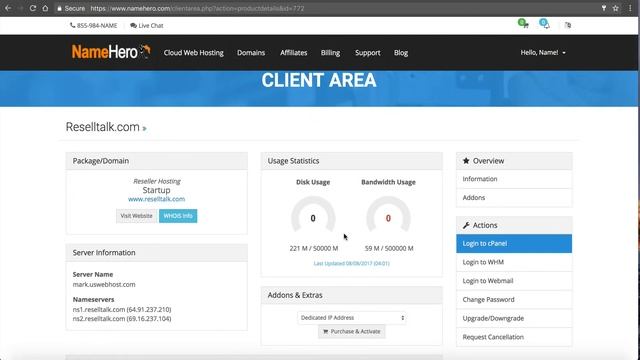Click NameHero logo
Viewport: 640px width, 360px height.
click(111, 52)
